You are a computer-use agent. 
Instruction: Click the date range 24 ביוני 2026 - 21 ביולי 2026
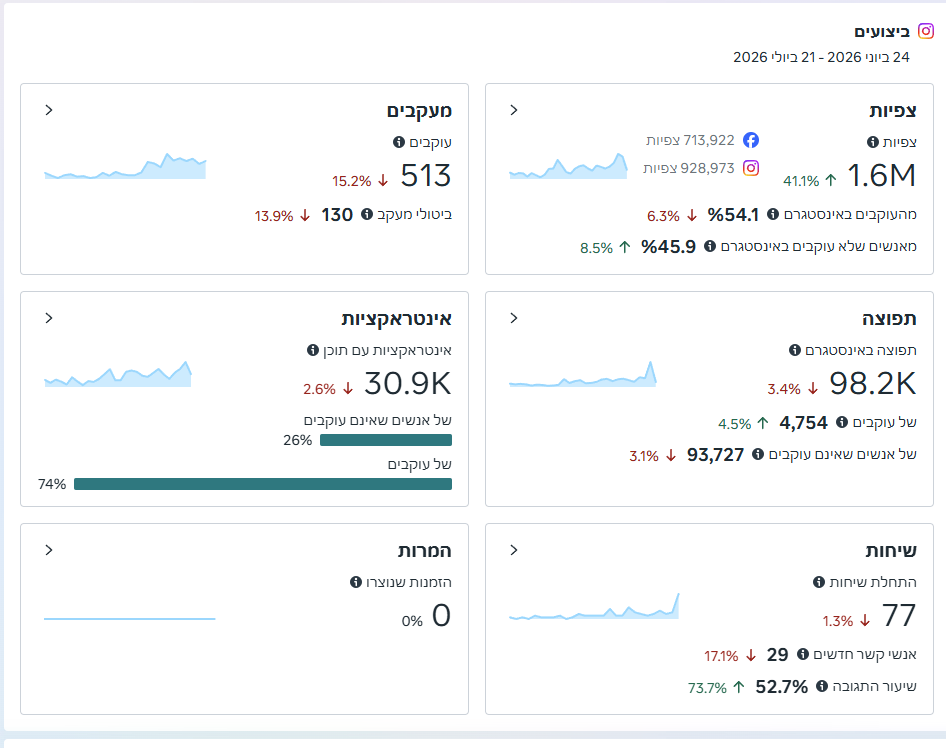tap(821, 57)
